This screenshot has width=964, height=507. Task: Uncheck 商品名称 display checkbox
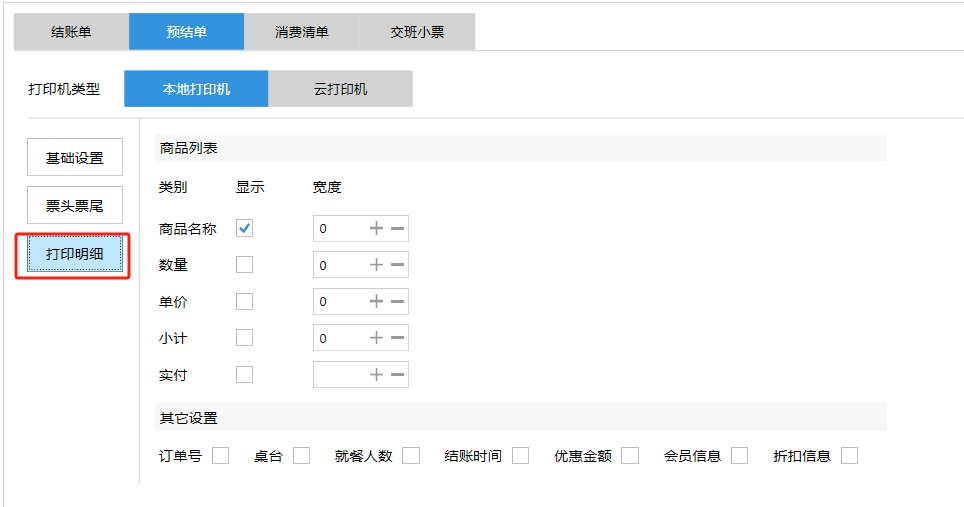click(x=244, y=228)
